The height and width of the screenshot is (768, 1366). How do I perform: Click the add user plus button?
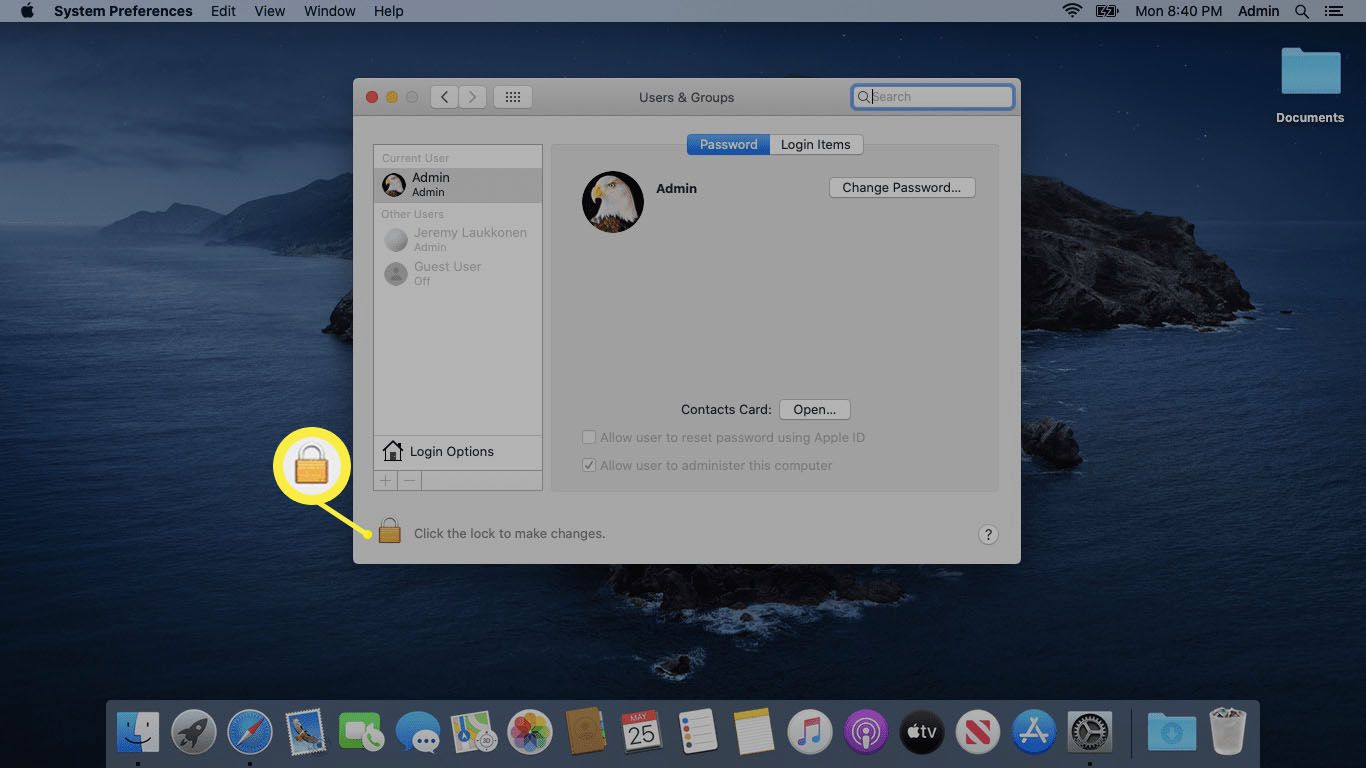pos(386,481)
